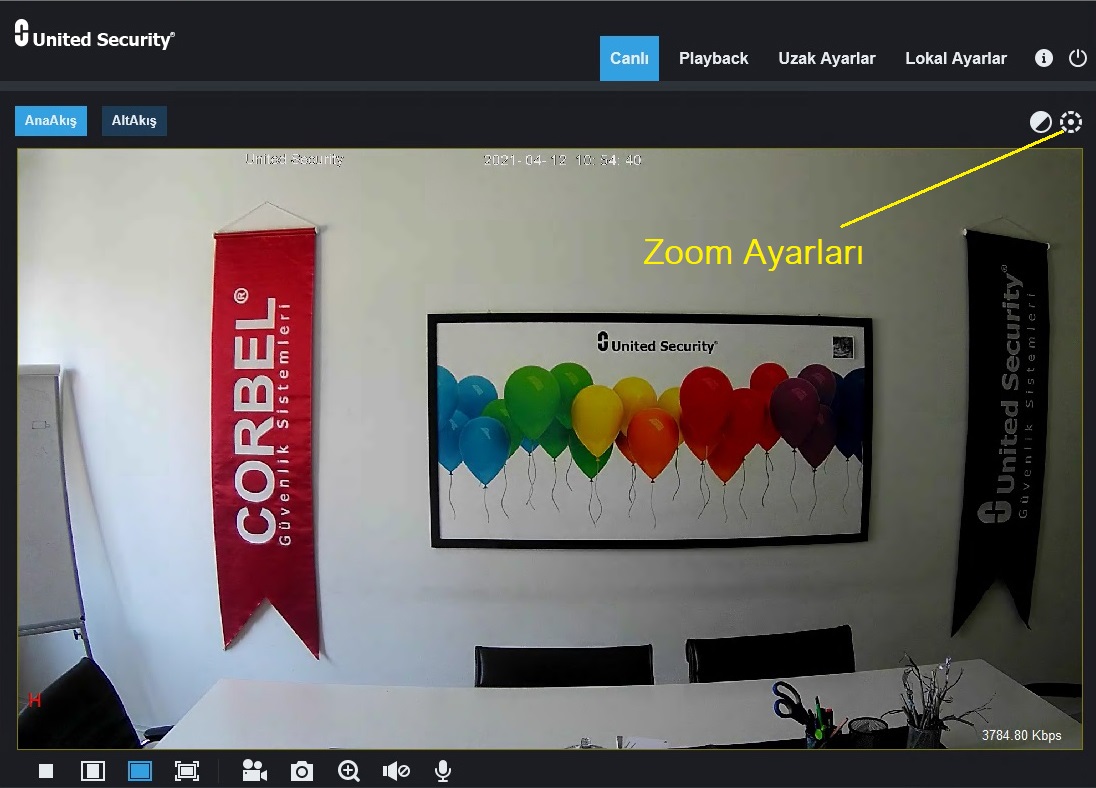This screenshot has height=788, width=1096.
Task: Open the device info icon
Action: [1044, 58]
